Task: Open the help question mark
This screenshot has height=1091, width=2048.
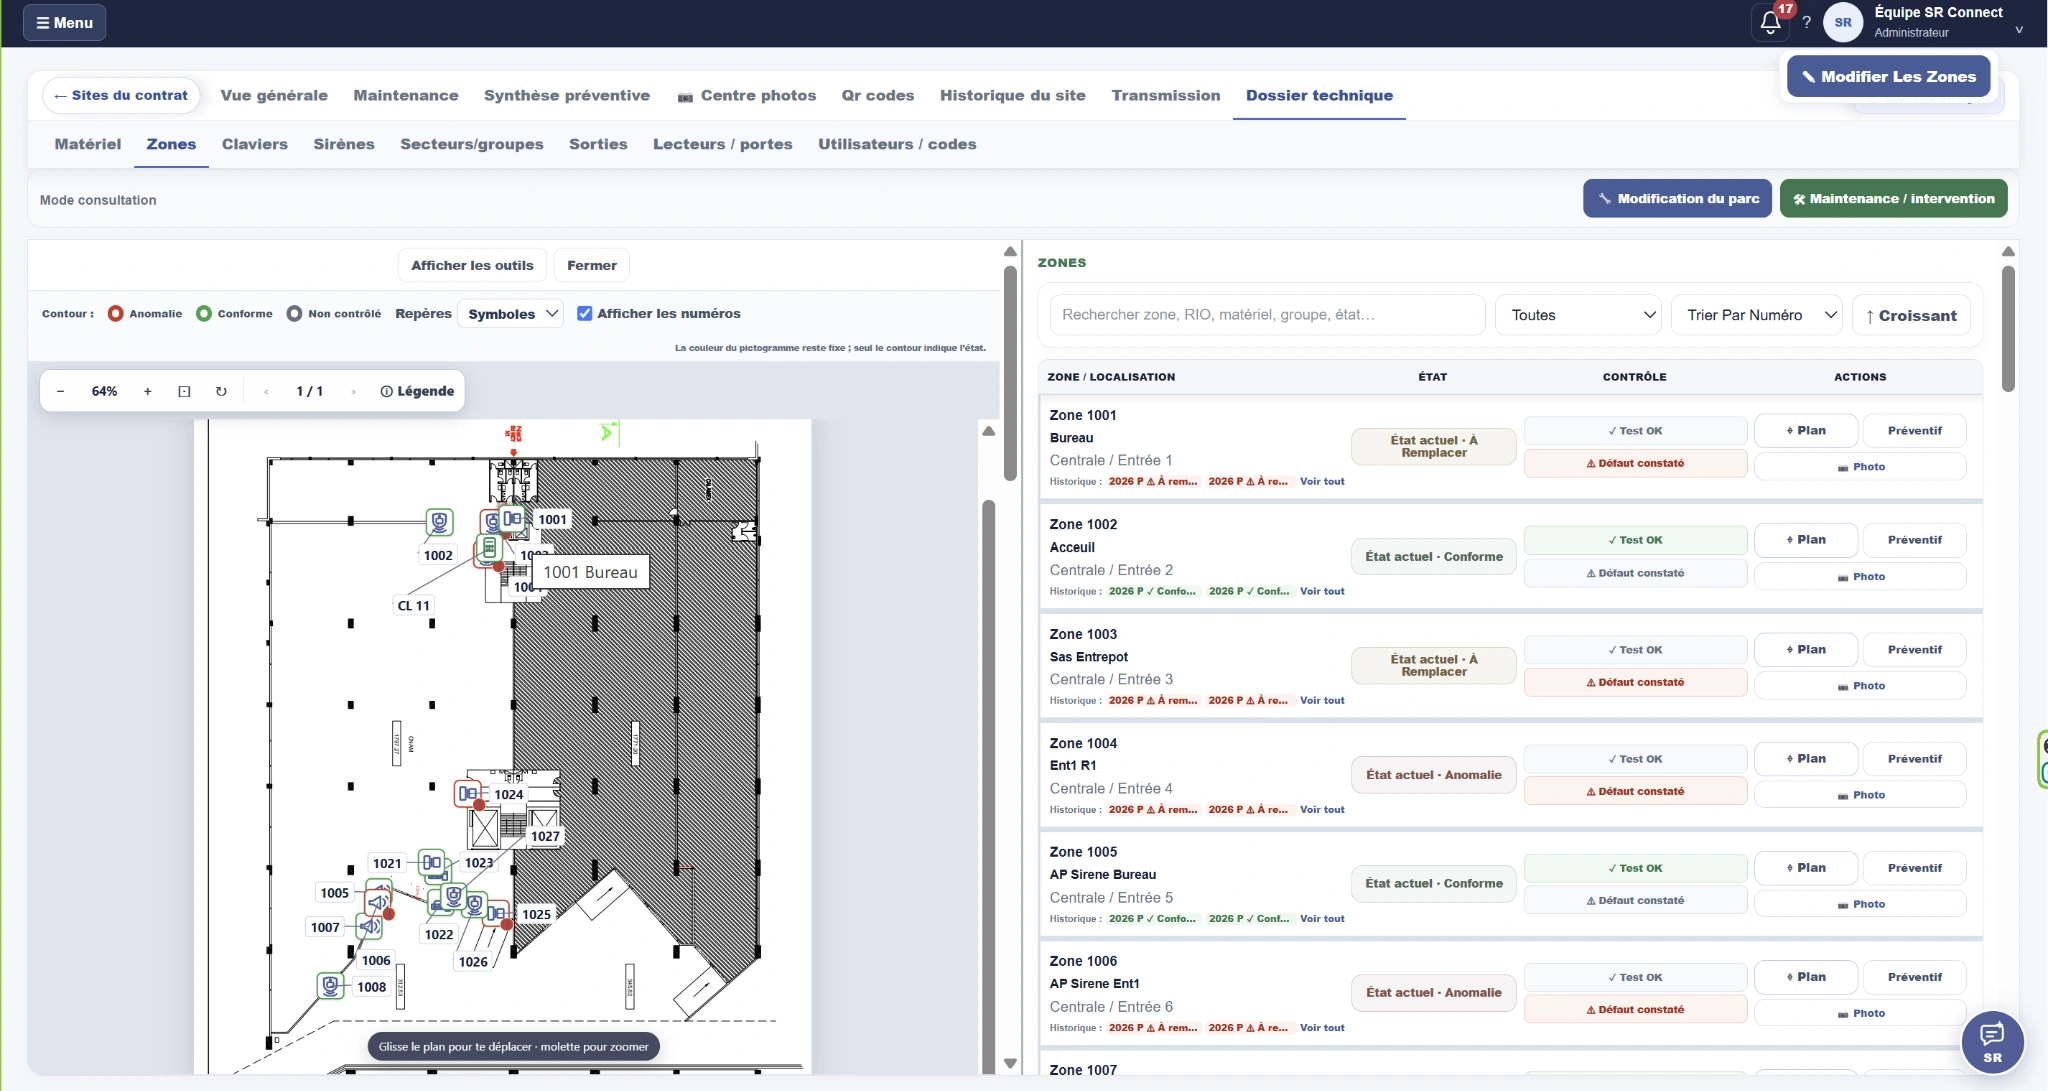Action: 1806,22
